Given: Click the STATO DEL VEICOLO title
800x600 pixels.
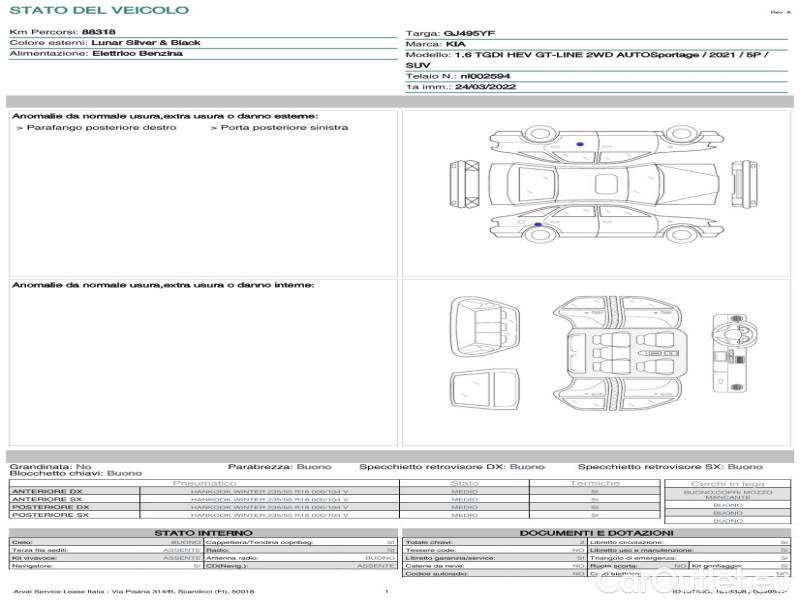Looking at the screenshot, I should click(x=98, y=10).
